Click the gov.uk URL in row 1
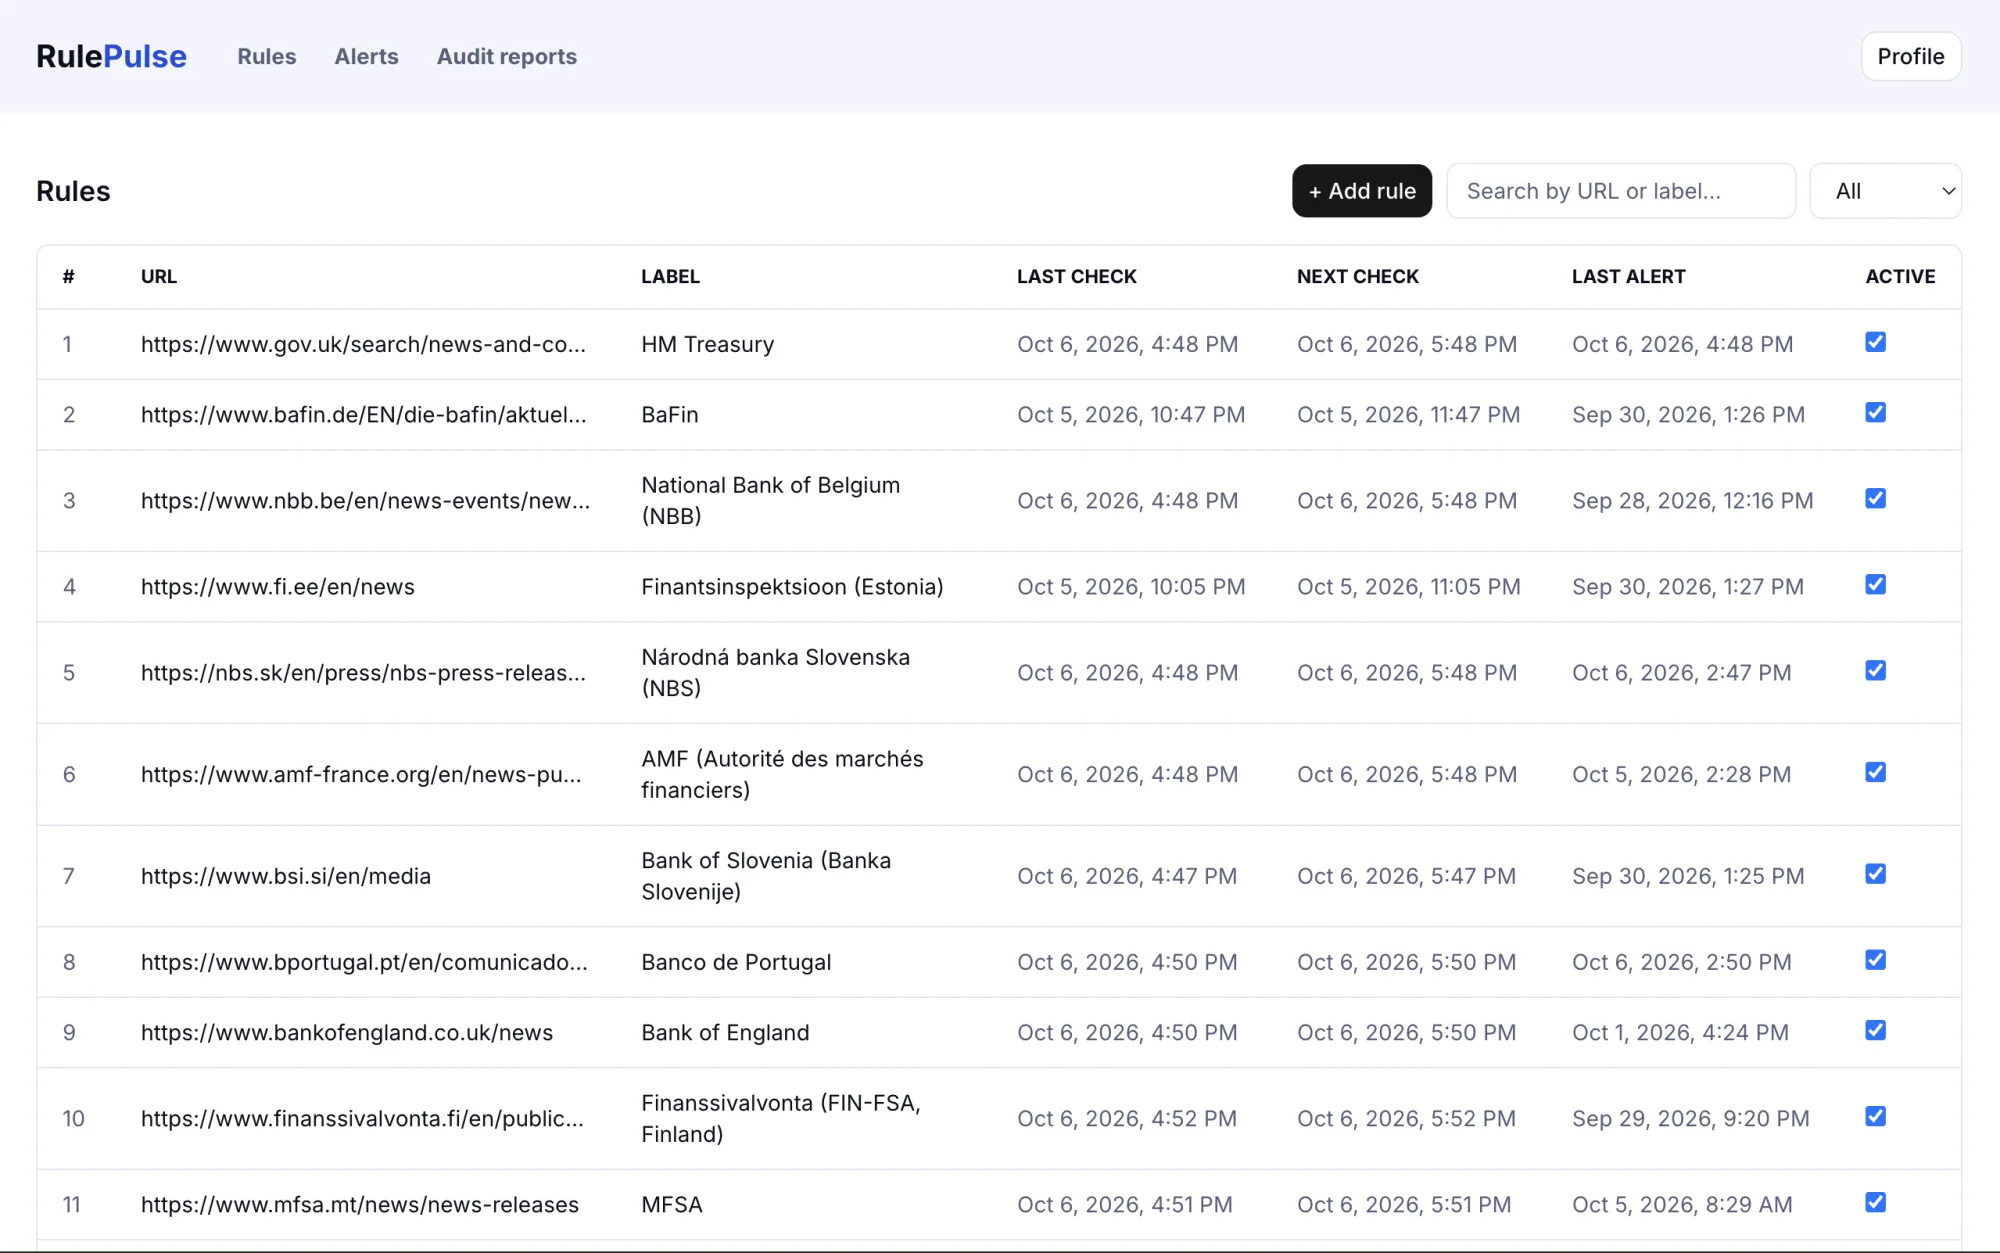Image resolution: width=2000 pixels, height=1253 pixels. pos(363,344)
